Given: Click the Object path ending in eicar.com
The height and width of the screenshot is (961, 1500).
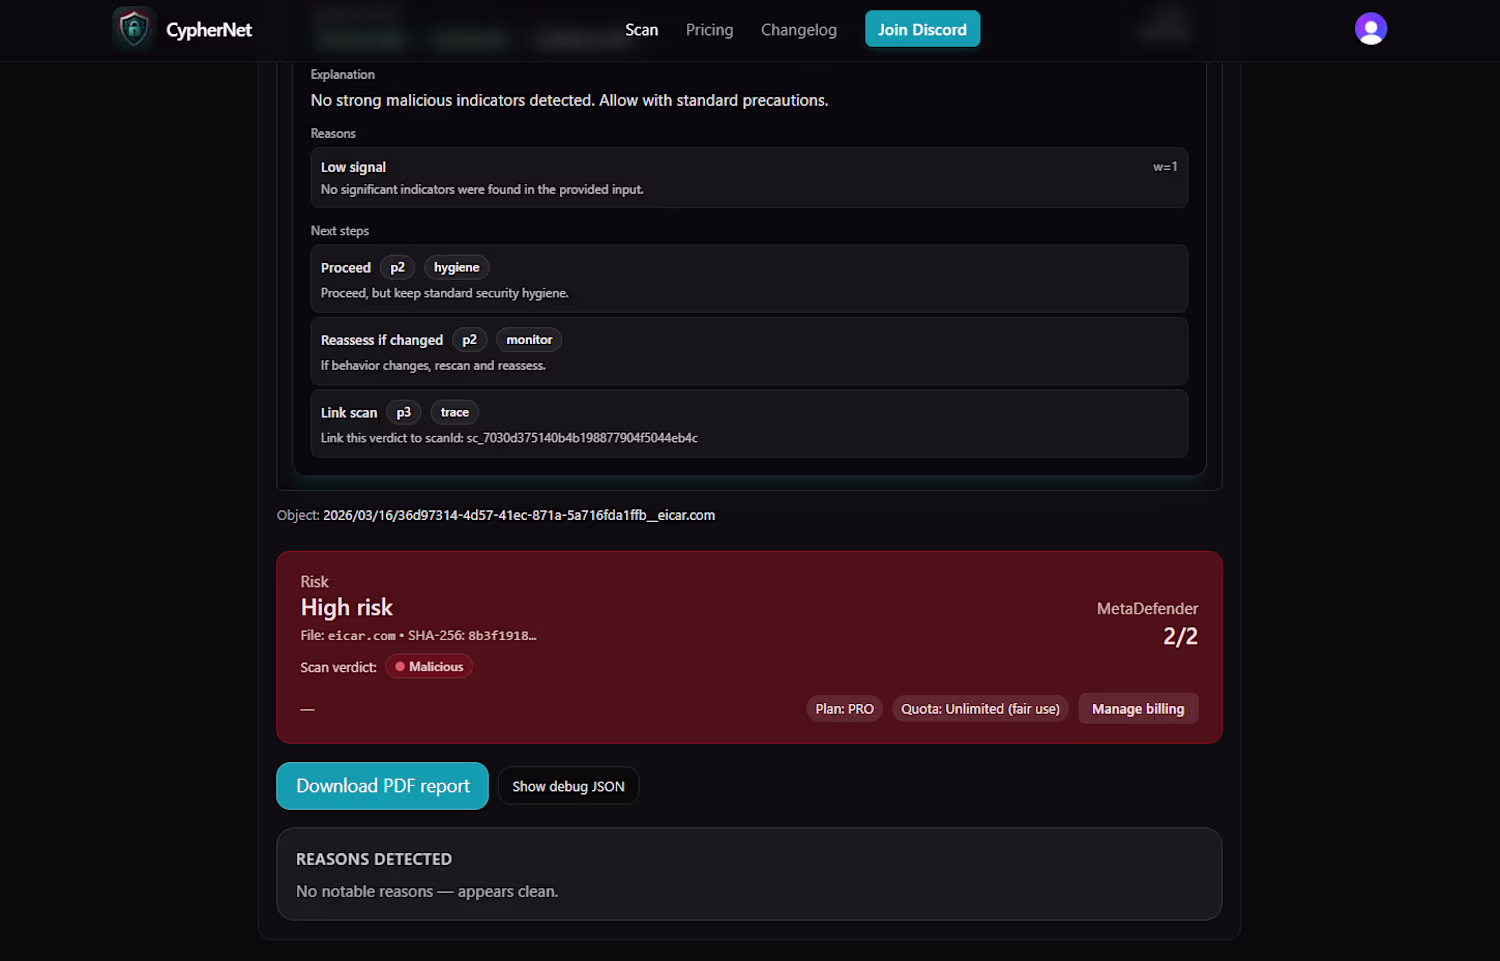Looking at the screenshot, I should click(x=519, y=515).
